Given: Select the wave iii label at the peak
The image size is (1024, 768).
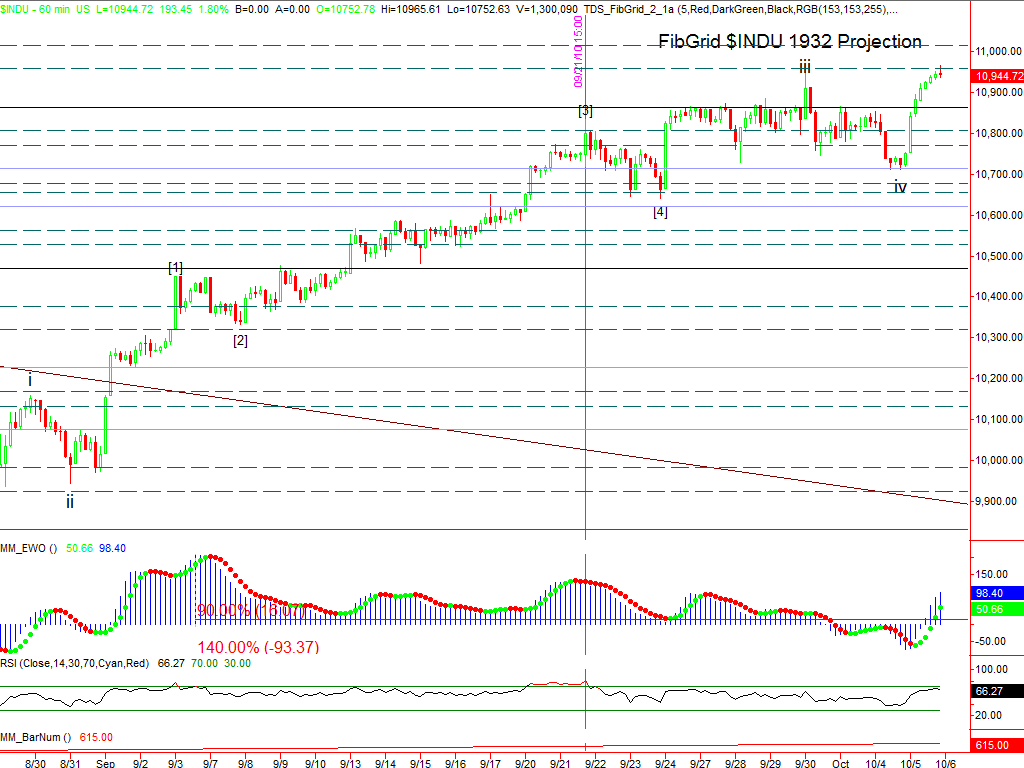Looking at the screenshot, I should (804, 67).
